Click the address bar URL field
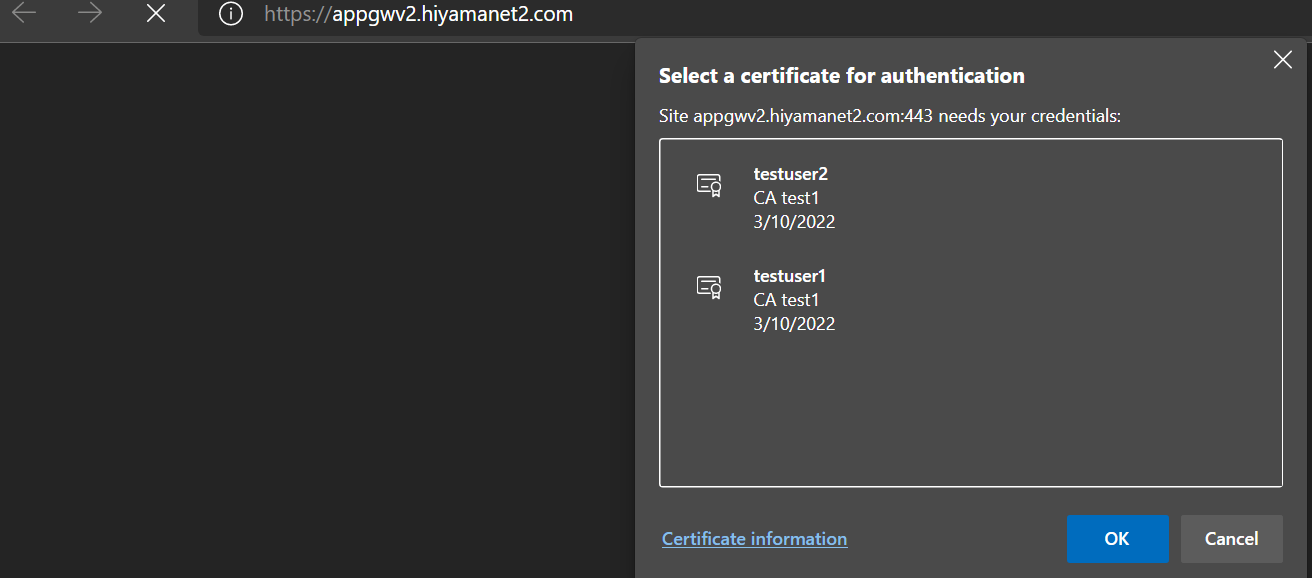Viewport: 1312px width, 578px height. point(755,15)
